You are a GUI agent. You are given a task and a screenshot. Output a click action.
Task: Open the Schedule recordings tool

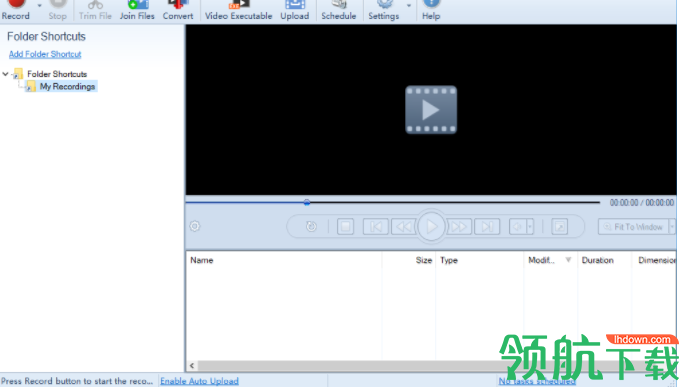point(339,10)
